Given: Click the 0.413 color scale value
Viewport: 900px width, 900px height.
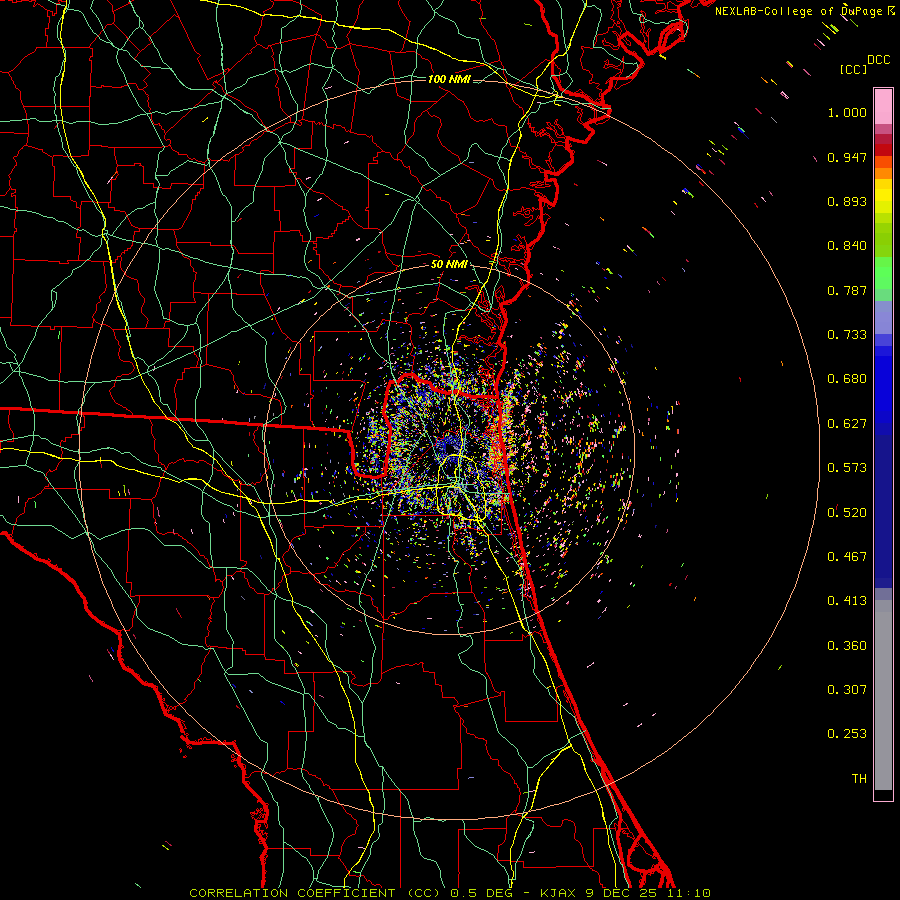Looking at the screenshot, I should coord(847,601).
